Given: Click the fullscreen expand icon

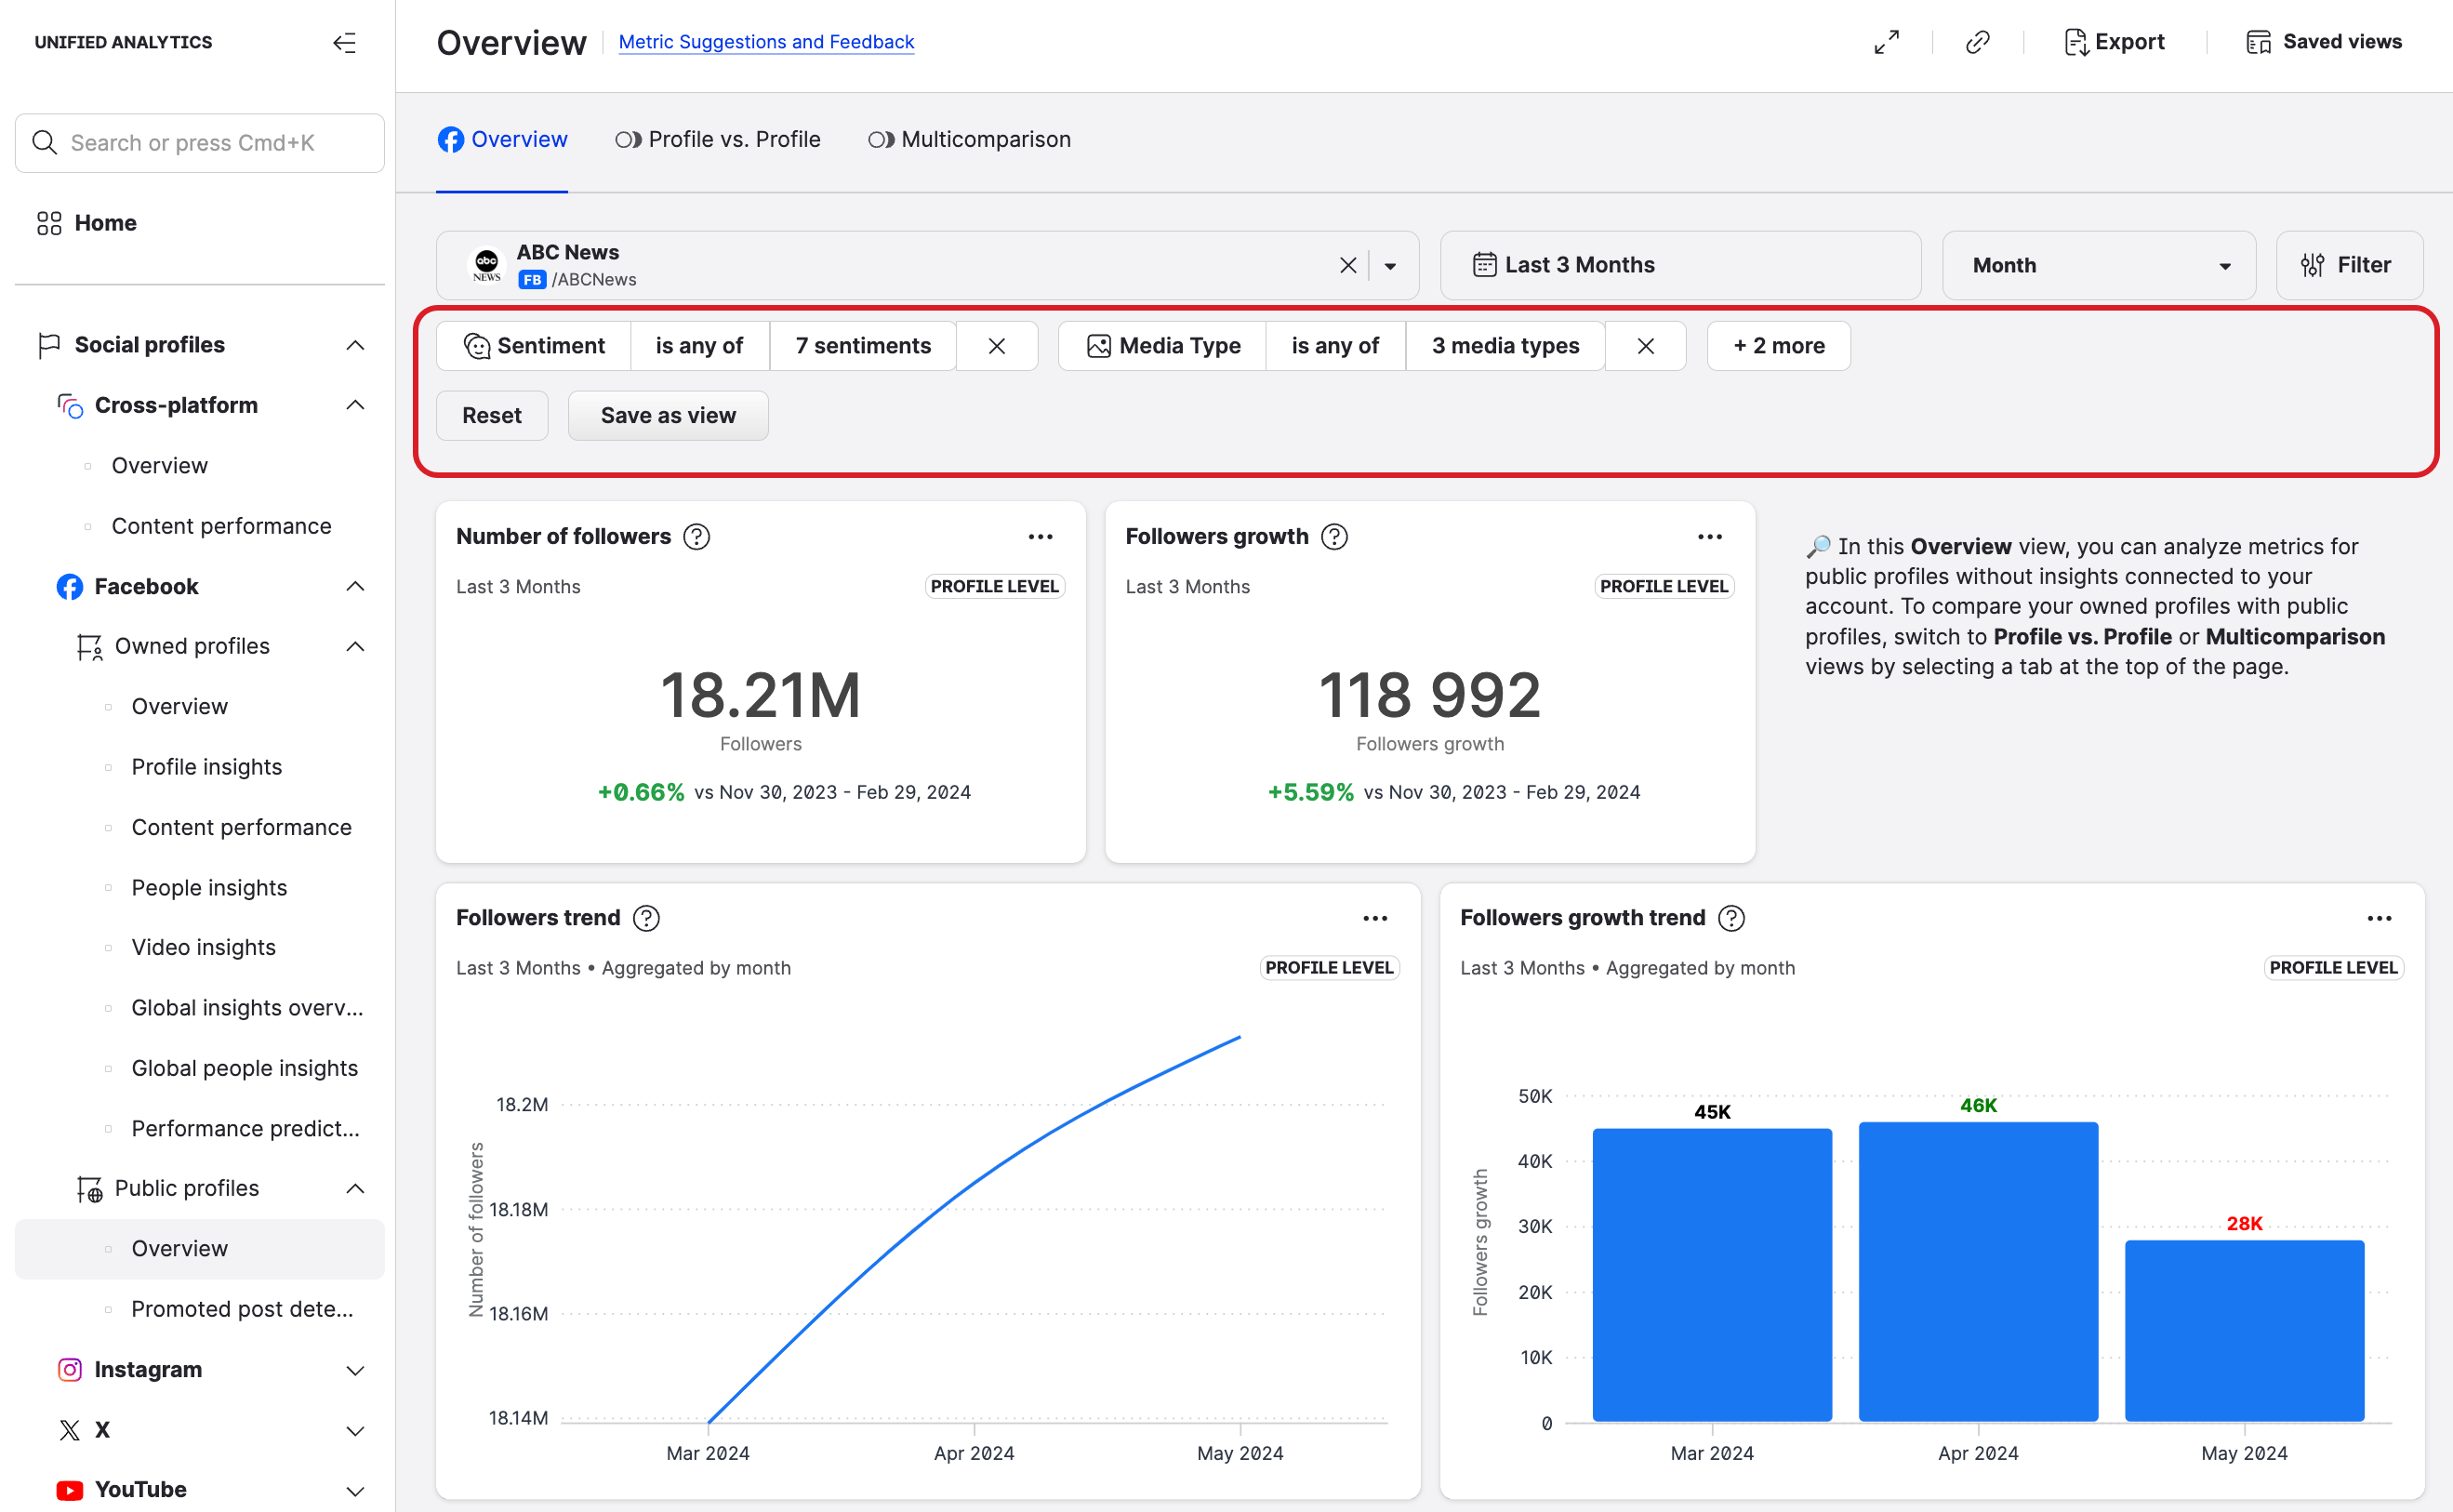Looking at the screenshot, I should [x=1886, y=42].
